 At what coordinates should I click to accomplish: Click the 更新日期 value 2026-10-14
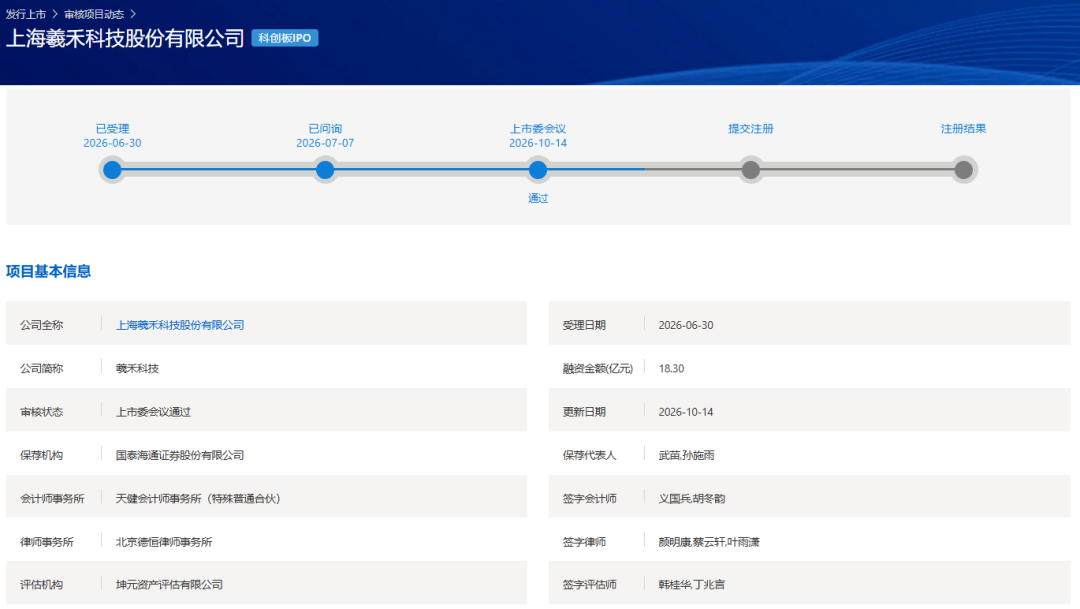(x=686, y=412)
